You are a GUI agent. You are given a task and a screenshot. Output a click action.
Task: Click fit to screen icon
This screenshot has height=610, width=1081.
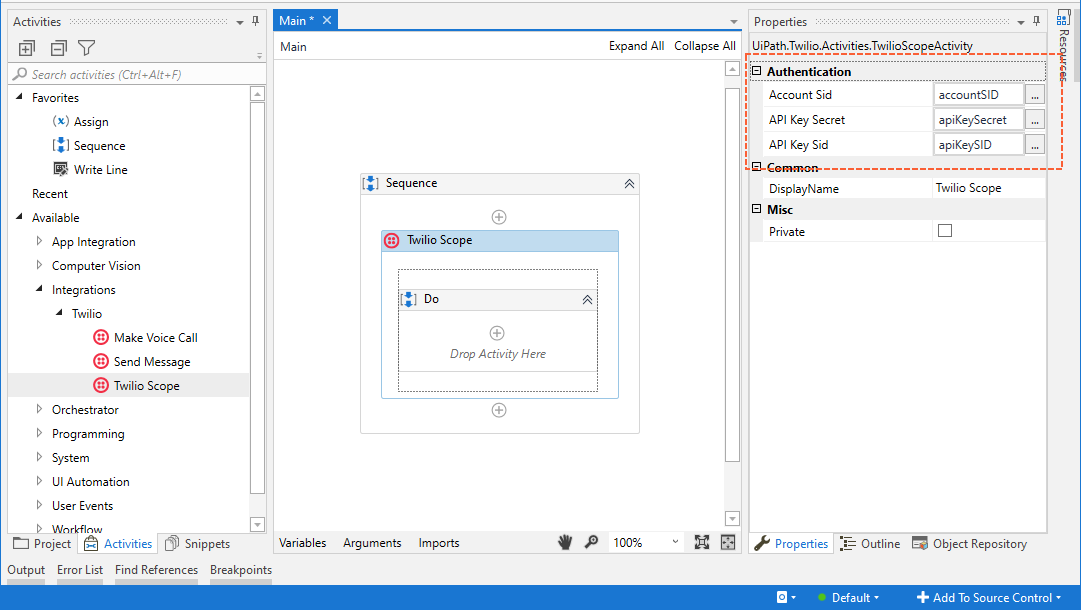coord(702,542)
